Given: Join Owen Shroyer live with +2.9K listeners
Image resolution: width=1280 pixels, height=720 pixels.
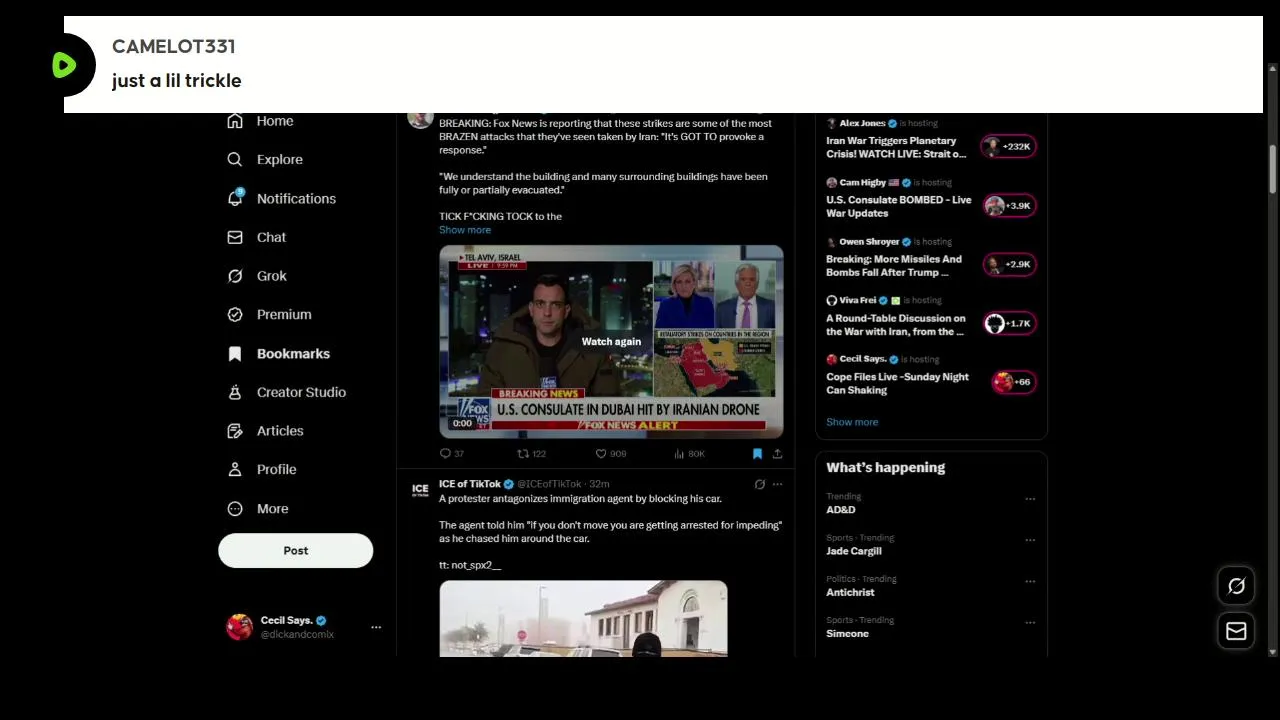Looking at the screenshot, I should click(x=1010, y=264).
